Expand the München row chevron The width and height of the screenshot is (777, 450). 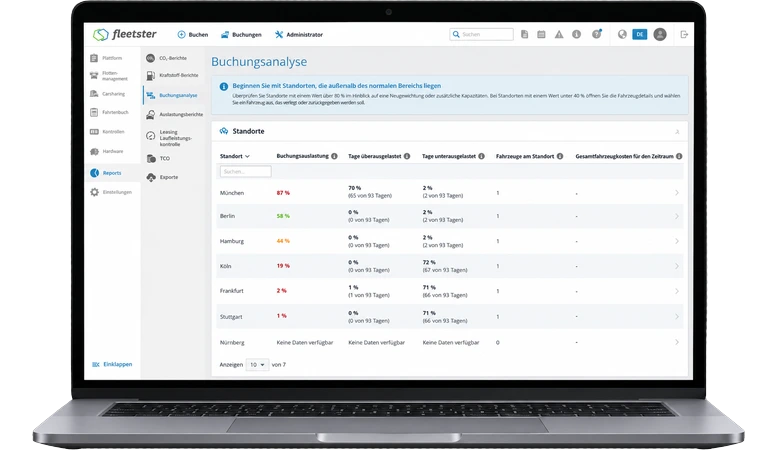(x=677, y=193)
